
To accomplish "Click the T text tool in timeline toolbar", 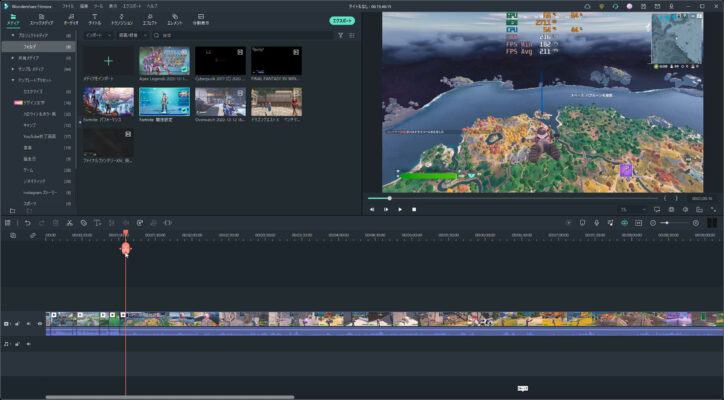I will [x=97, y=223].
